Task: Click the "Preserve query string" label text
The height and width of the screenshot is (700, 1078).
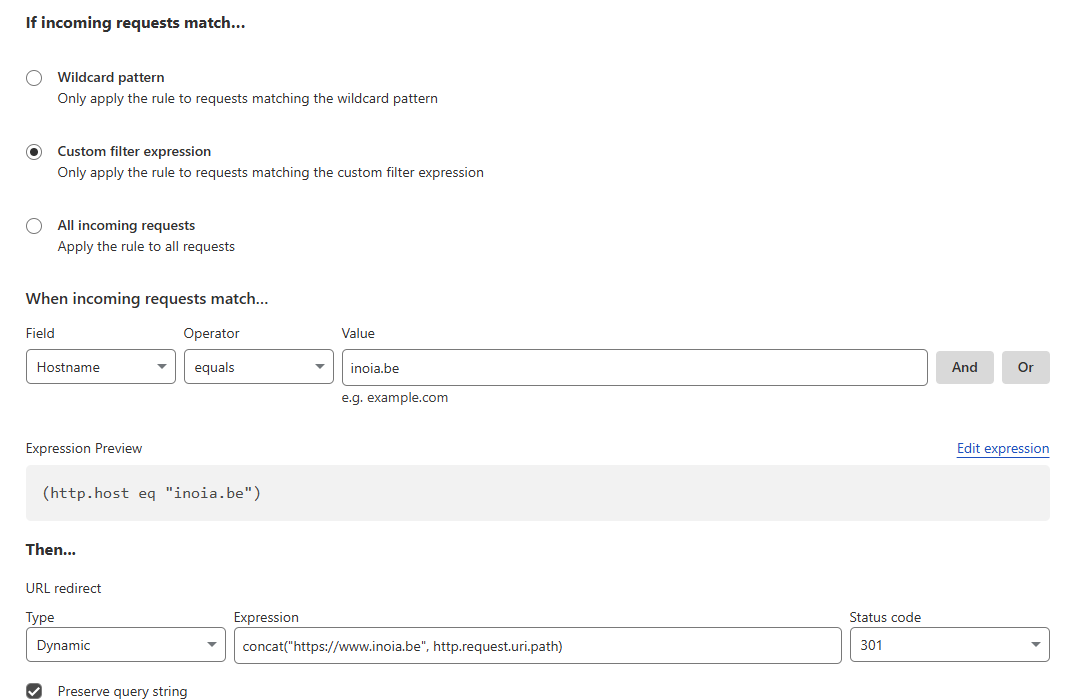Action: pos(122,691)
